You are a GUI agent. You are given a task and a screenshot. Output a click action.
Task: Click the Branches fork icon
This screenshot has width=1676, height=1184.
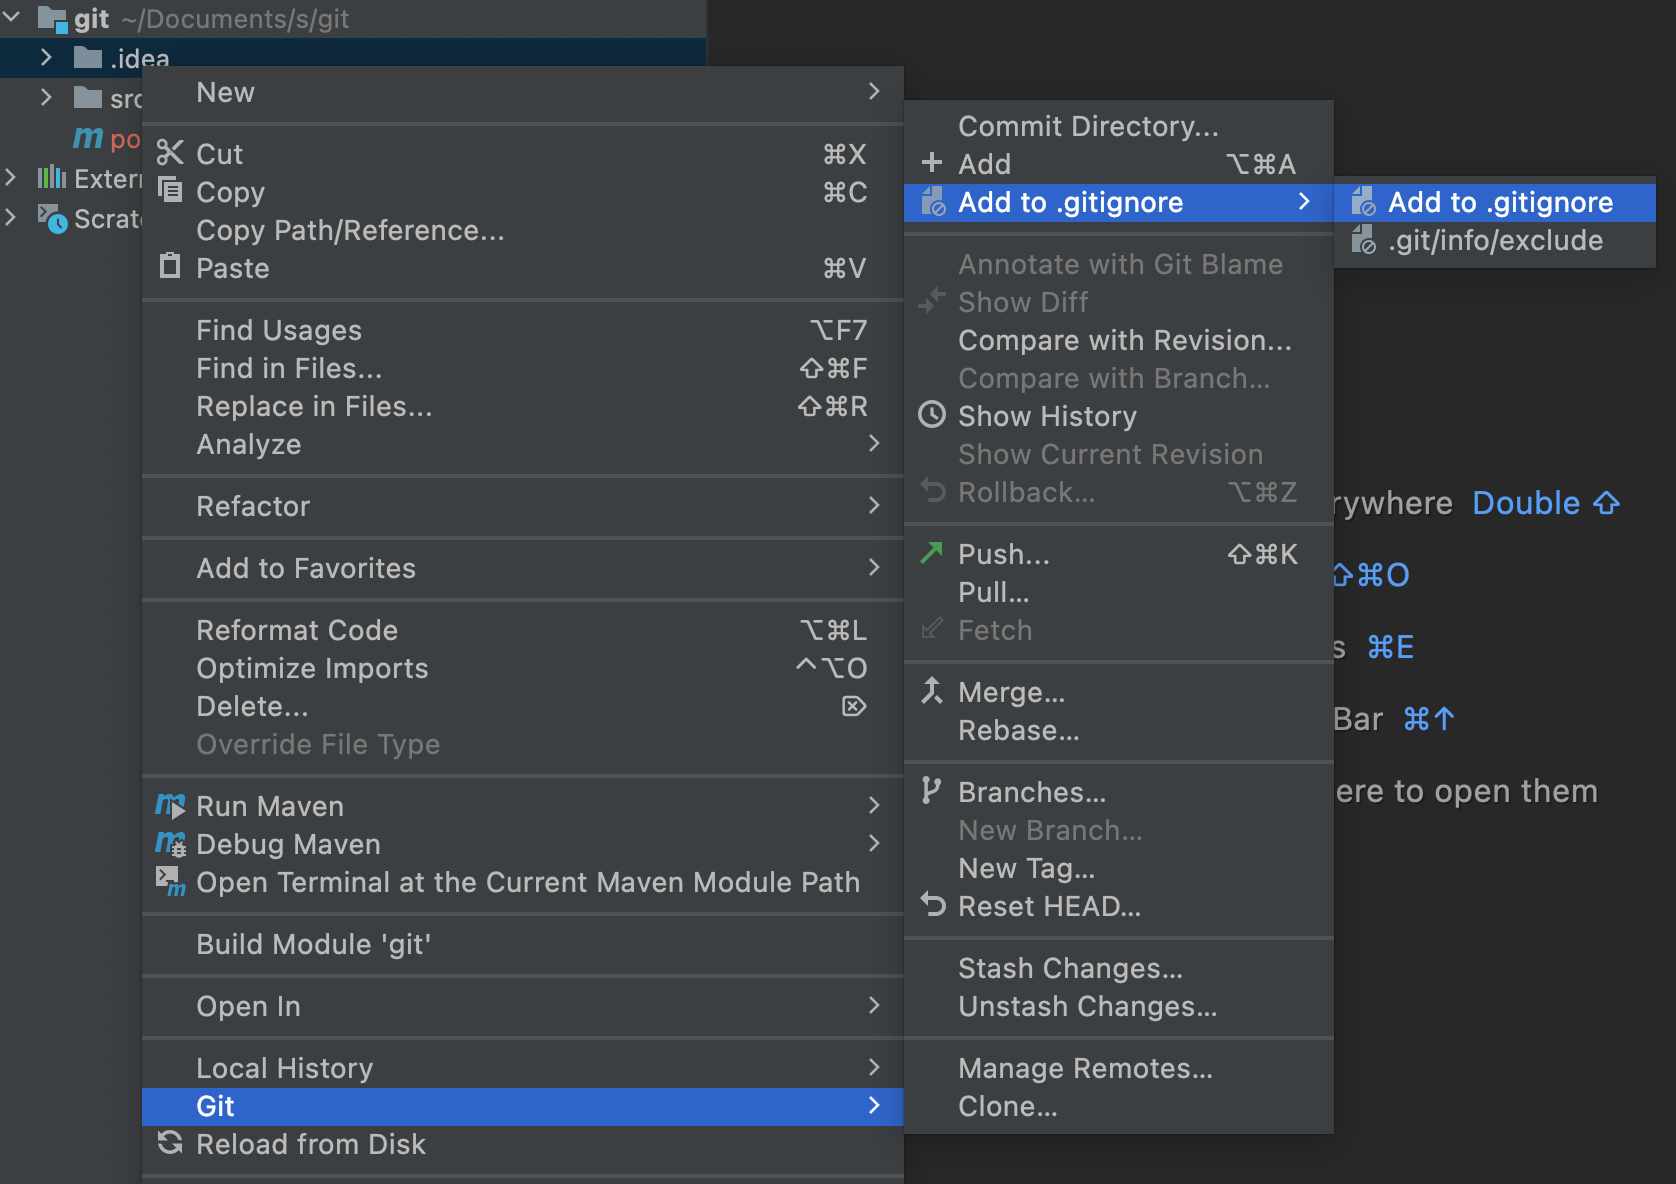click(932, 791)
